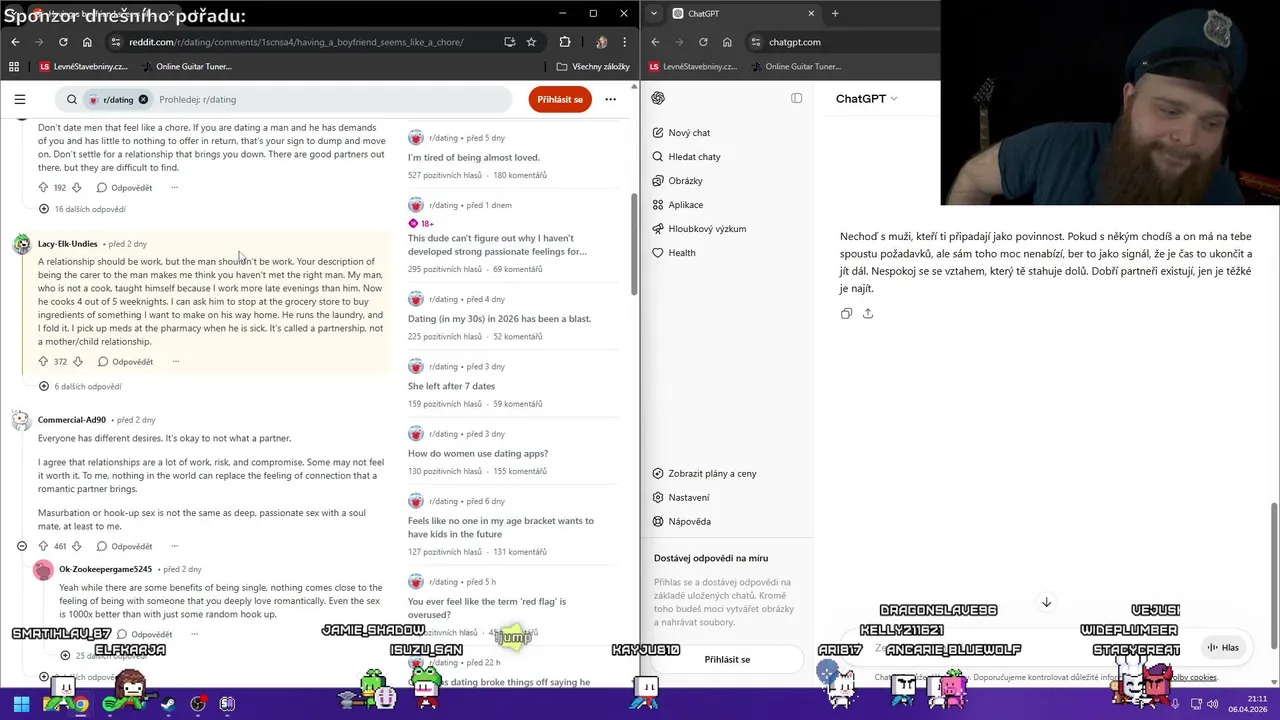Collapse the Commercial-Ad90 comment thread
The width and height of the screenshot is (1280, 720).
(x=22, y=546)
